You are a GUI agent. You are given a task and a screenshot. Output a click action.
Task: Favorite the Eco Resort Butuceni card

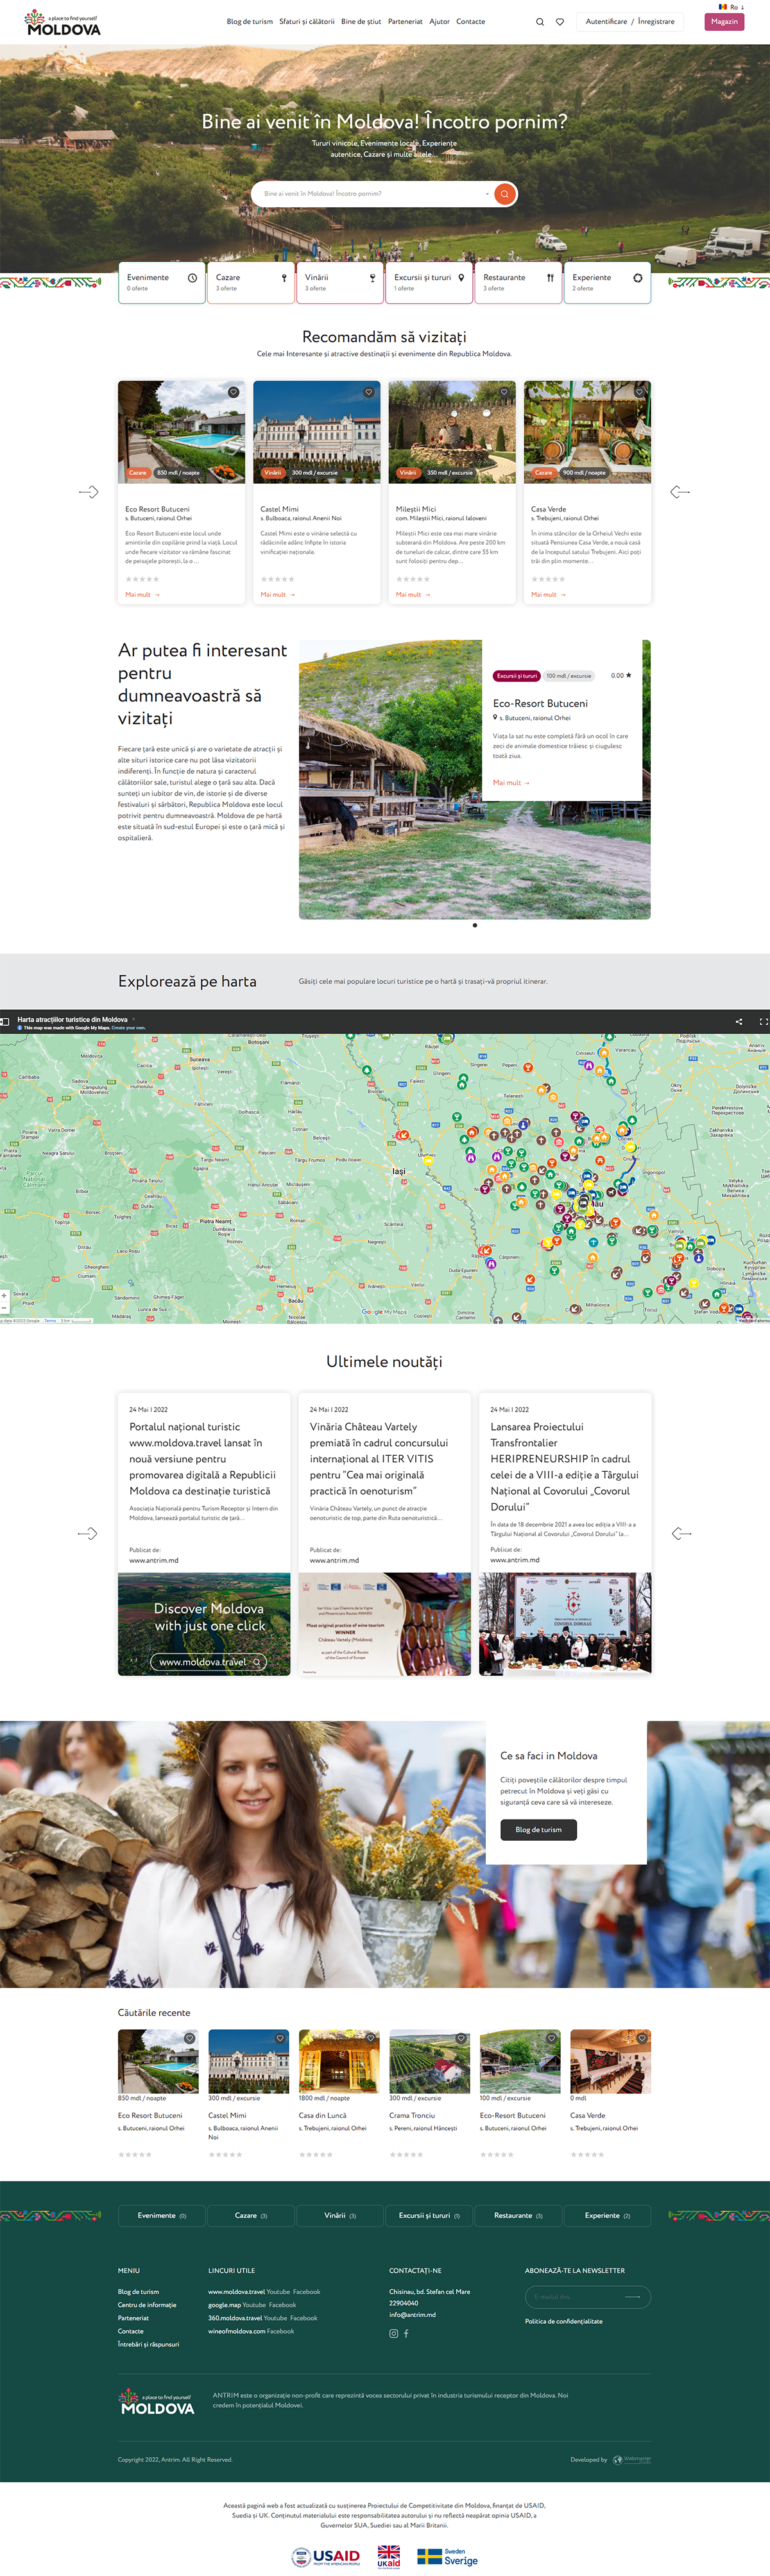point(233,392)
